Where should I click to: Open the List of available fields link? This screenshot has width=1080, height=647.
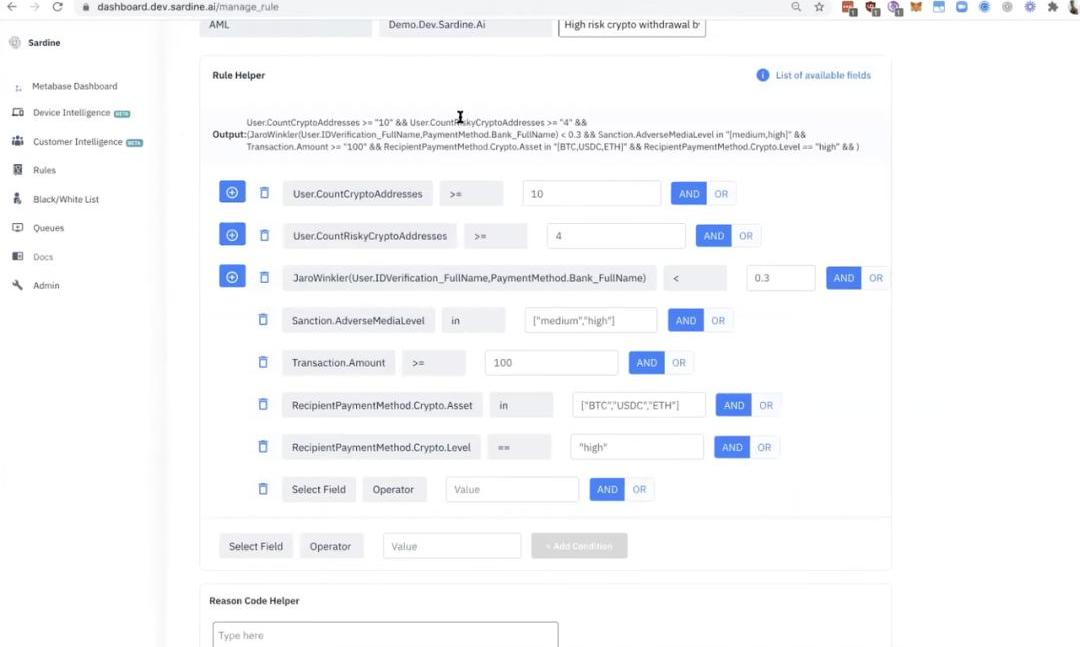(823, 75)
